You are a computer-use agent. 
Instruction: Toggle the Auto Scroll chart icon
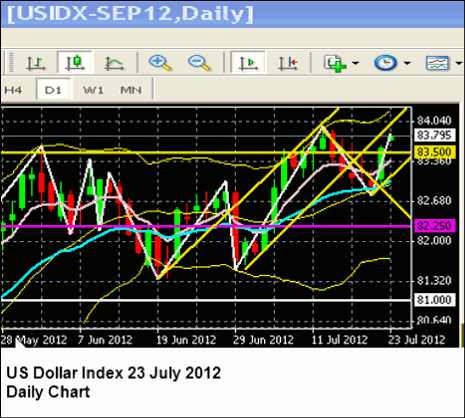click(248, 62)
